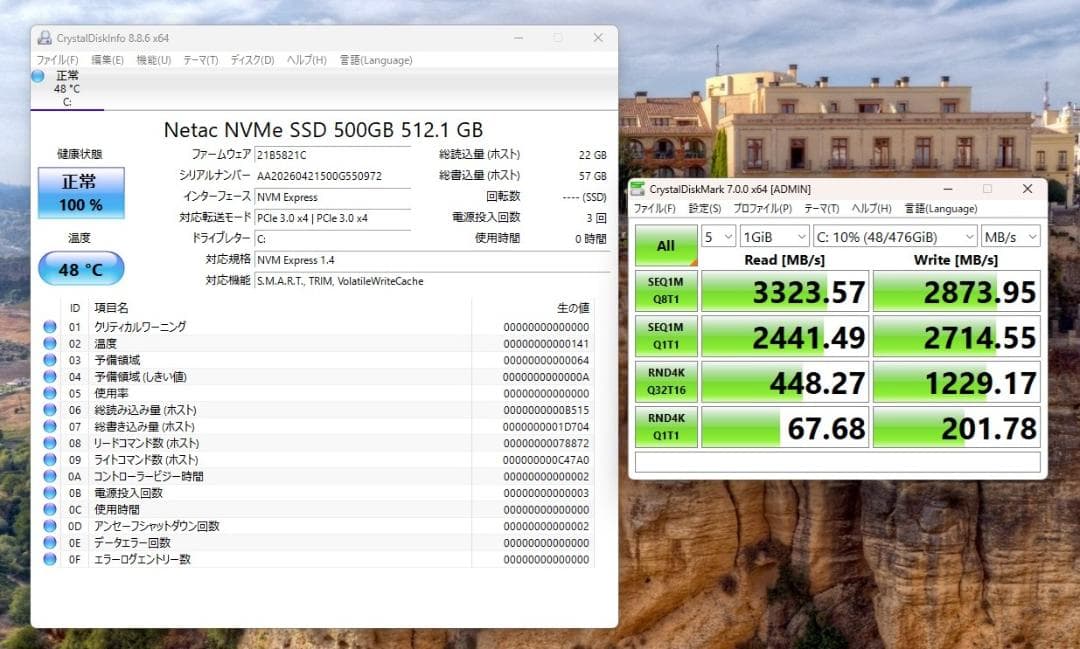1080x649 pixels.
Task: Click status orb for ID 05 使用率
Action: tap(50, 393)
